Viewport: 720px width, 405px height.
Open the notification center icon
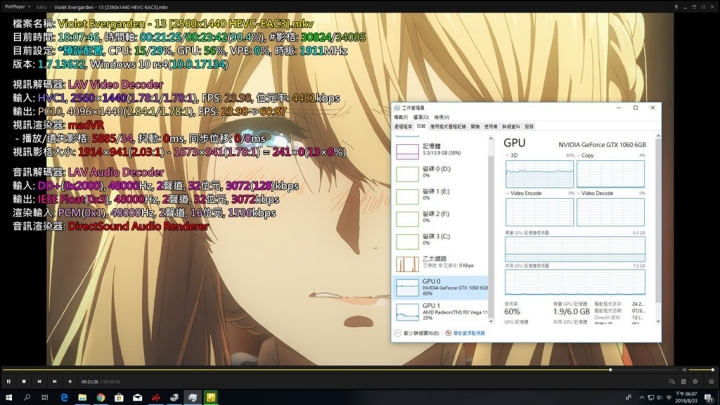pos(710,398)
